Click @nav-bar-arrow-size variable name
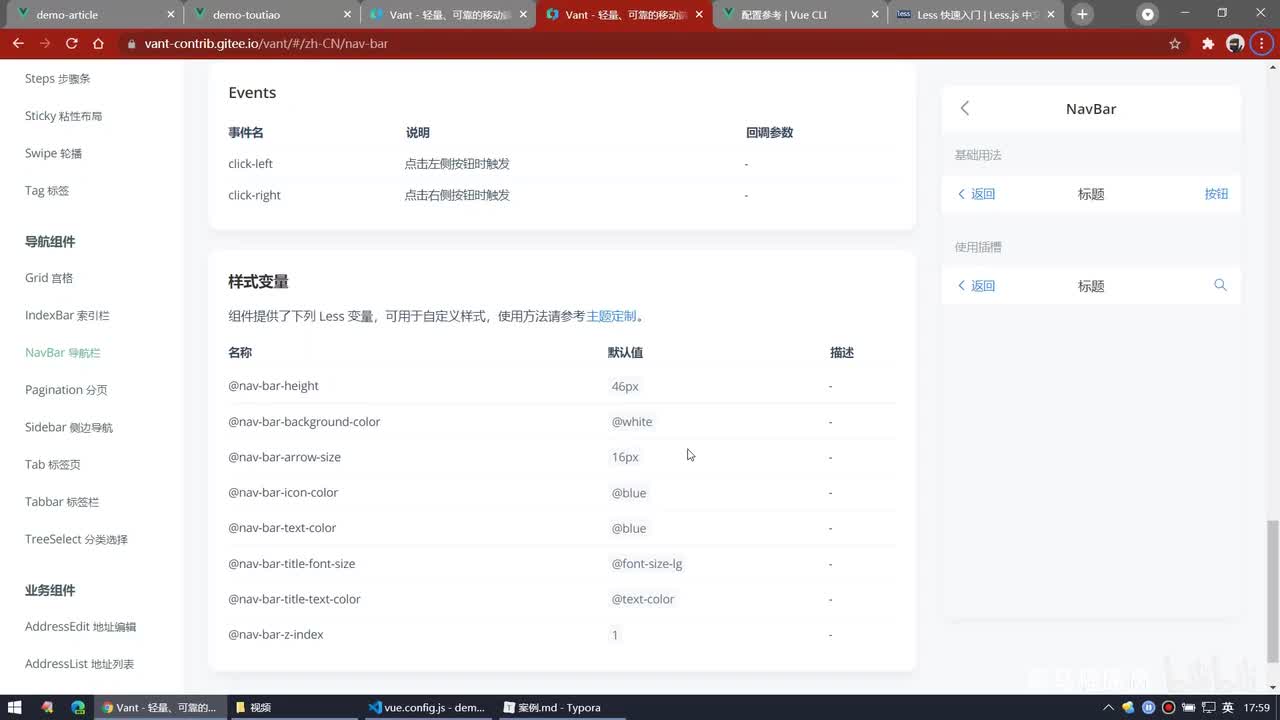1280x720 pixels. [284, 457]
